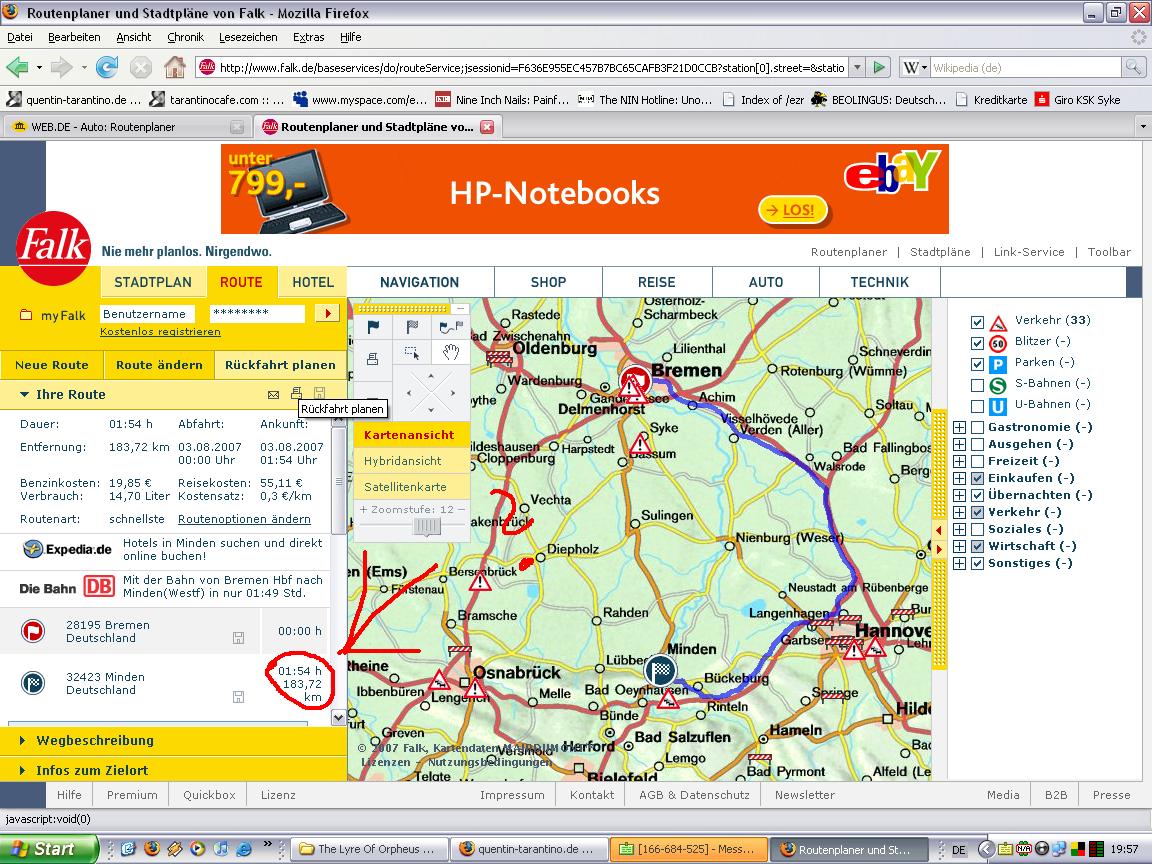Expand the Übernachten category

[x=960, y=495]
